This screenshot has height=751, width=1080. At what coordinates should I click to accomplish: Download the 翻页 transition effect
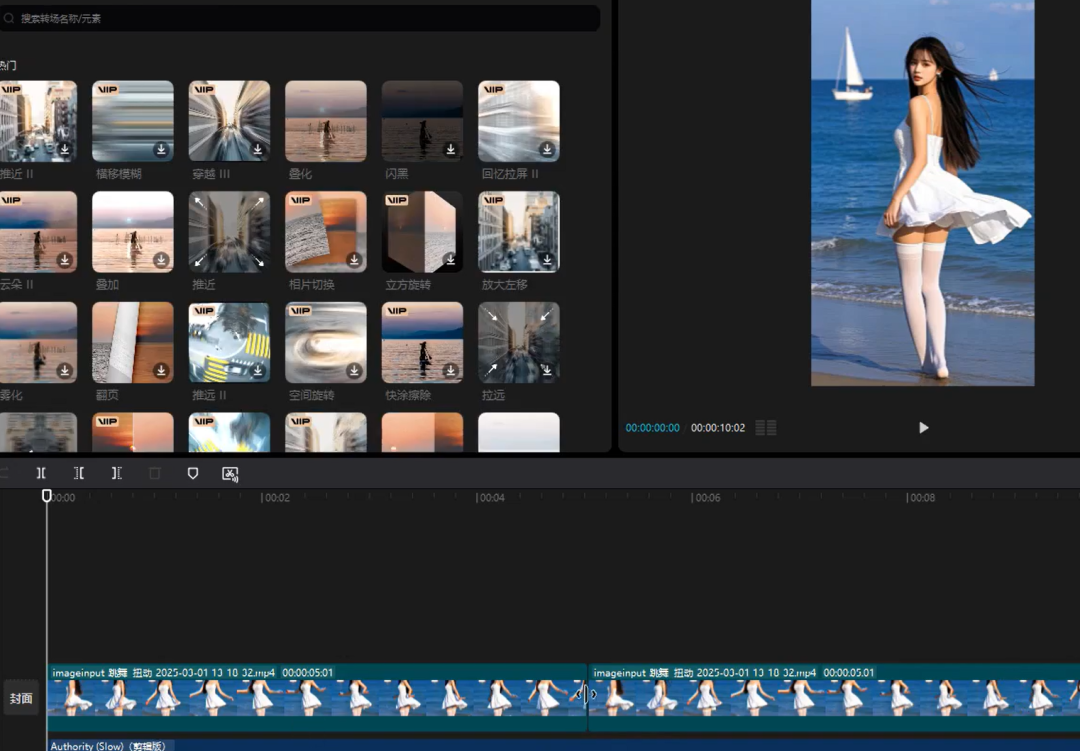(161, 370)
